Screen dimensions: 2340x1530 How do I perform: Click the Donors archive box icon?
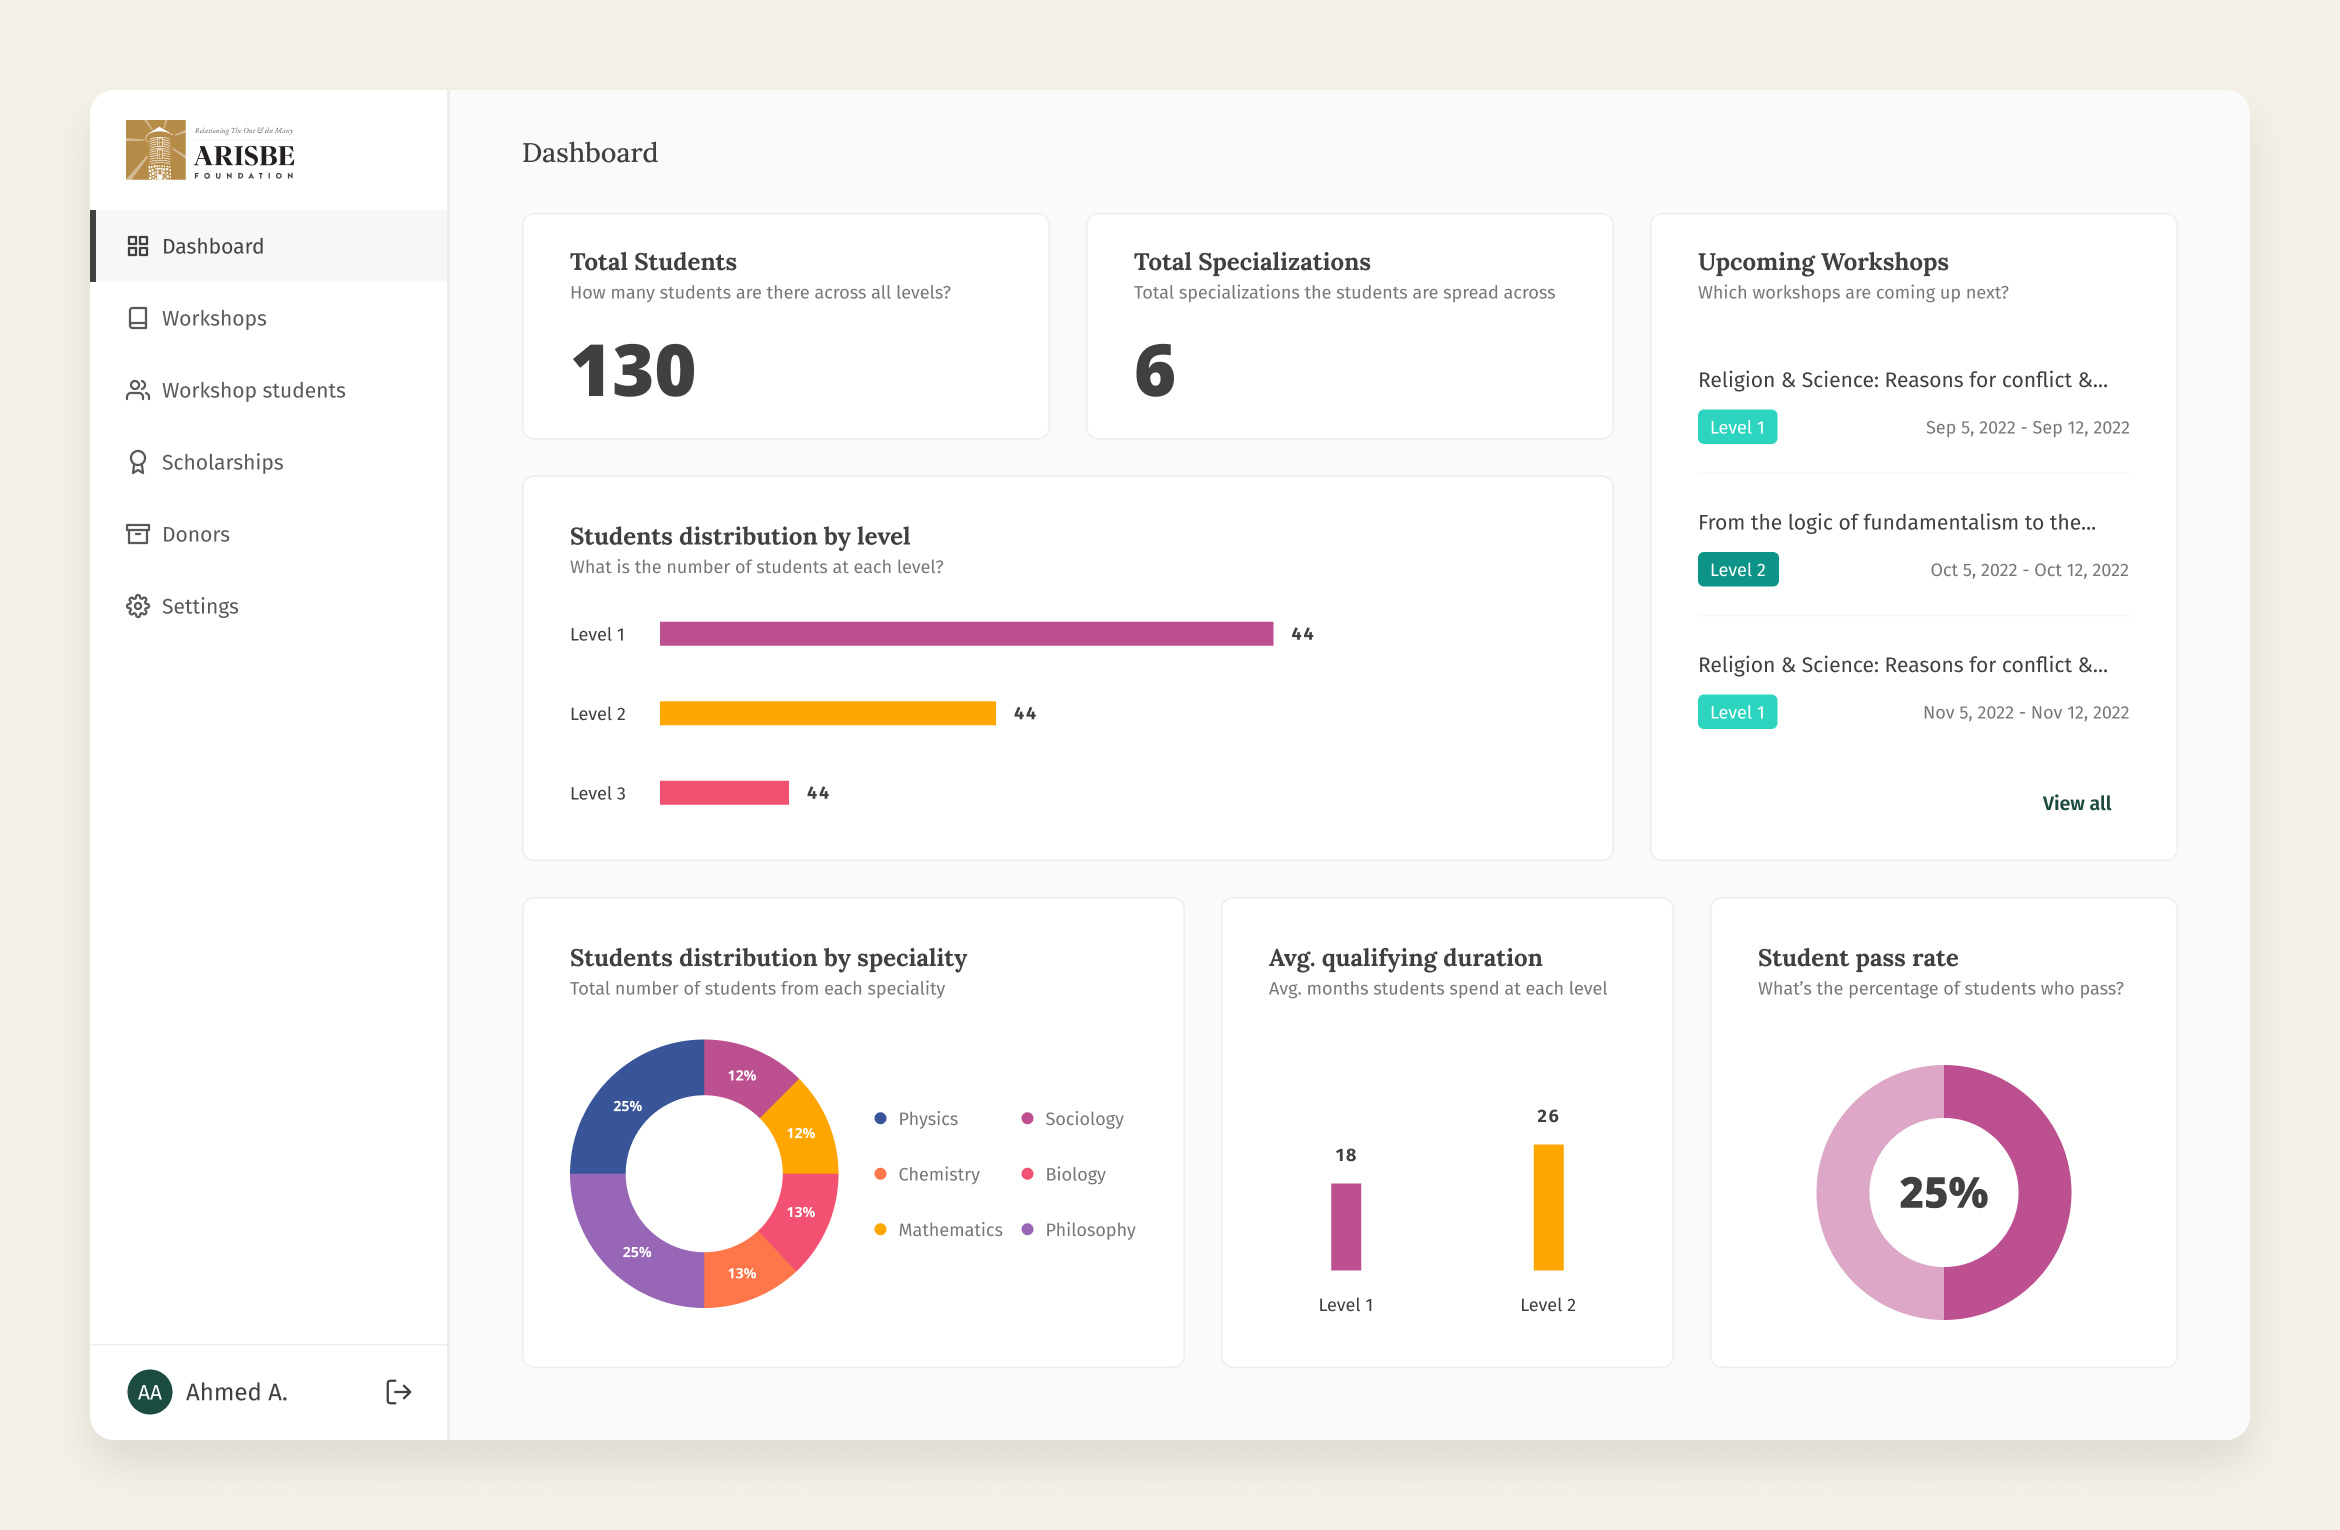[138, 534]
